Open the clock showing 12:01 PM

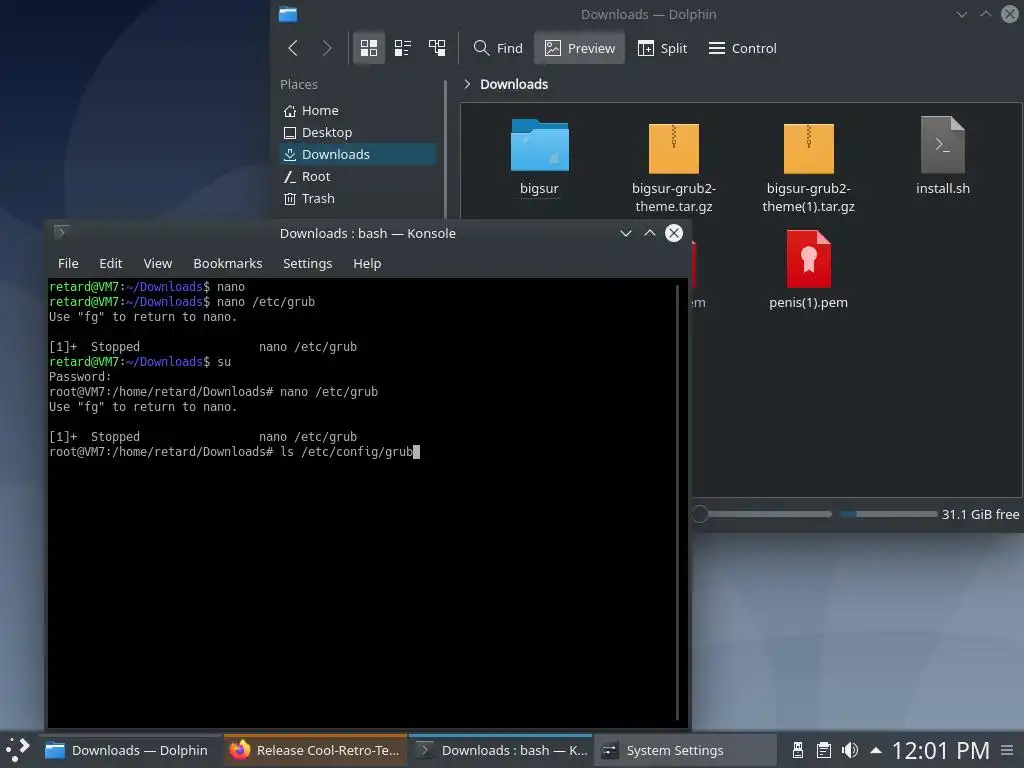point(940,750)
